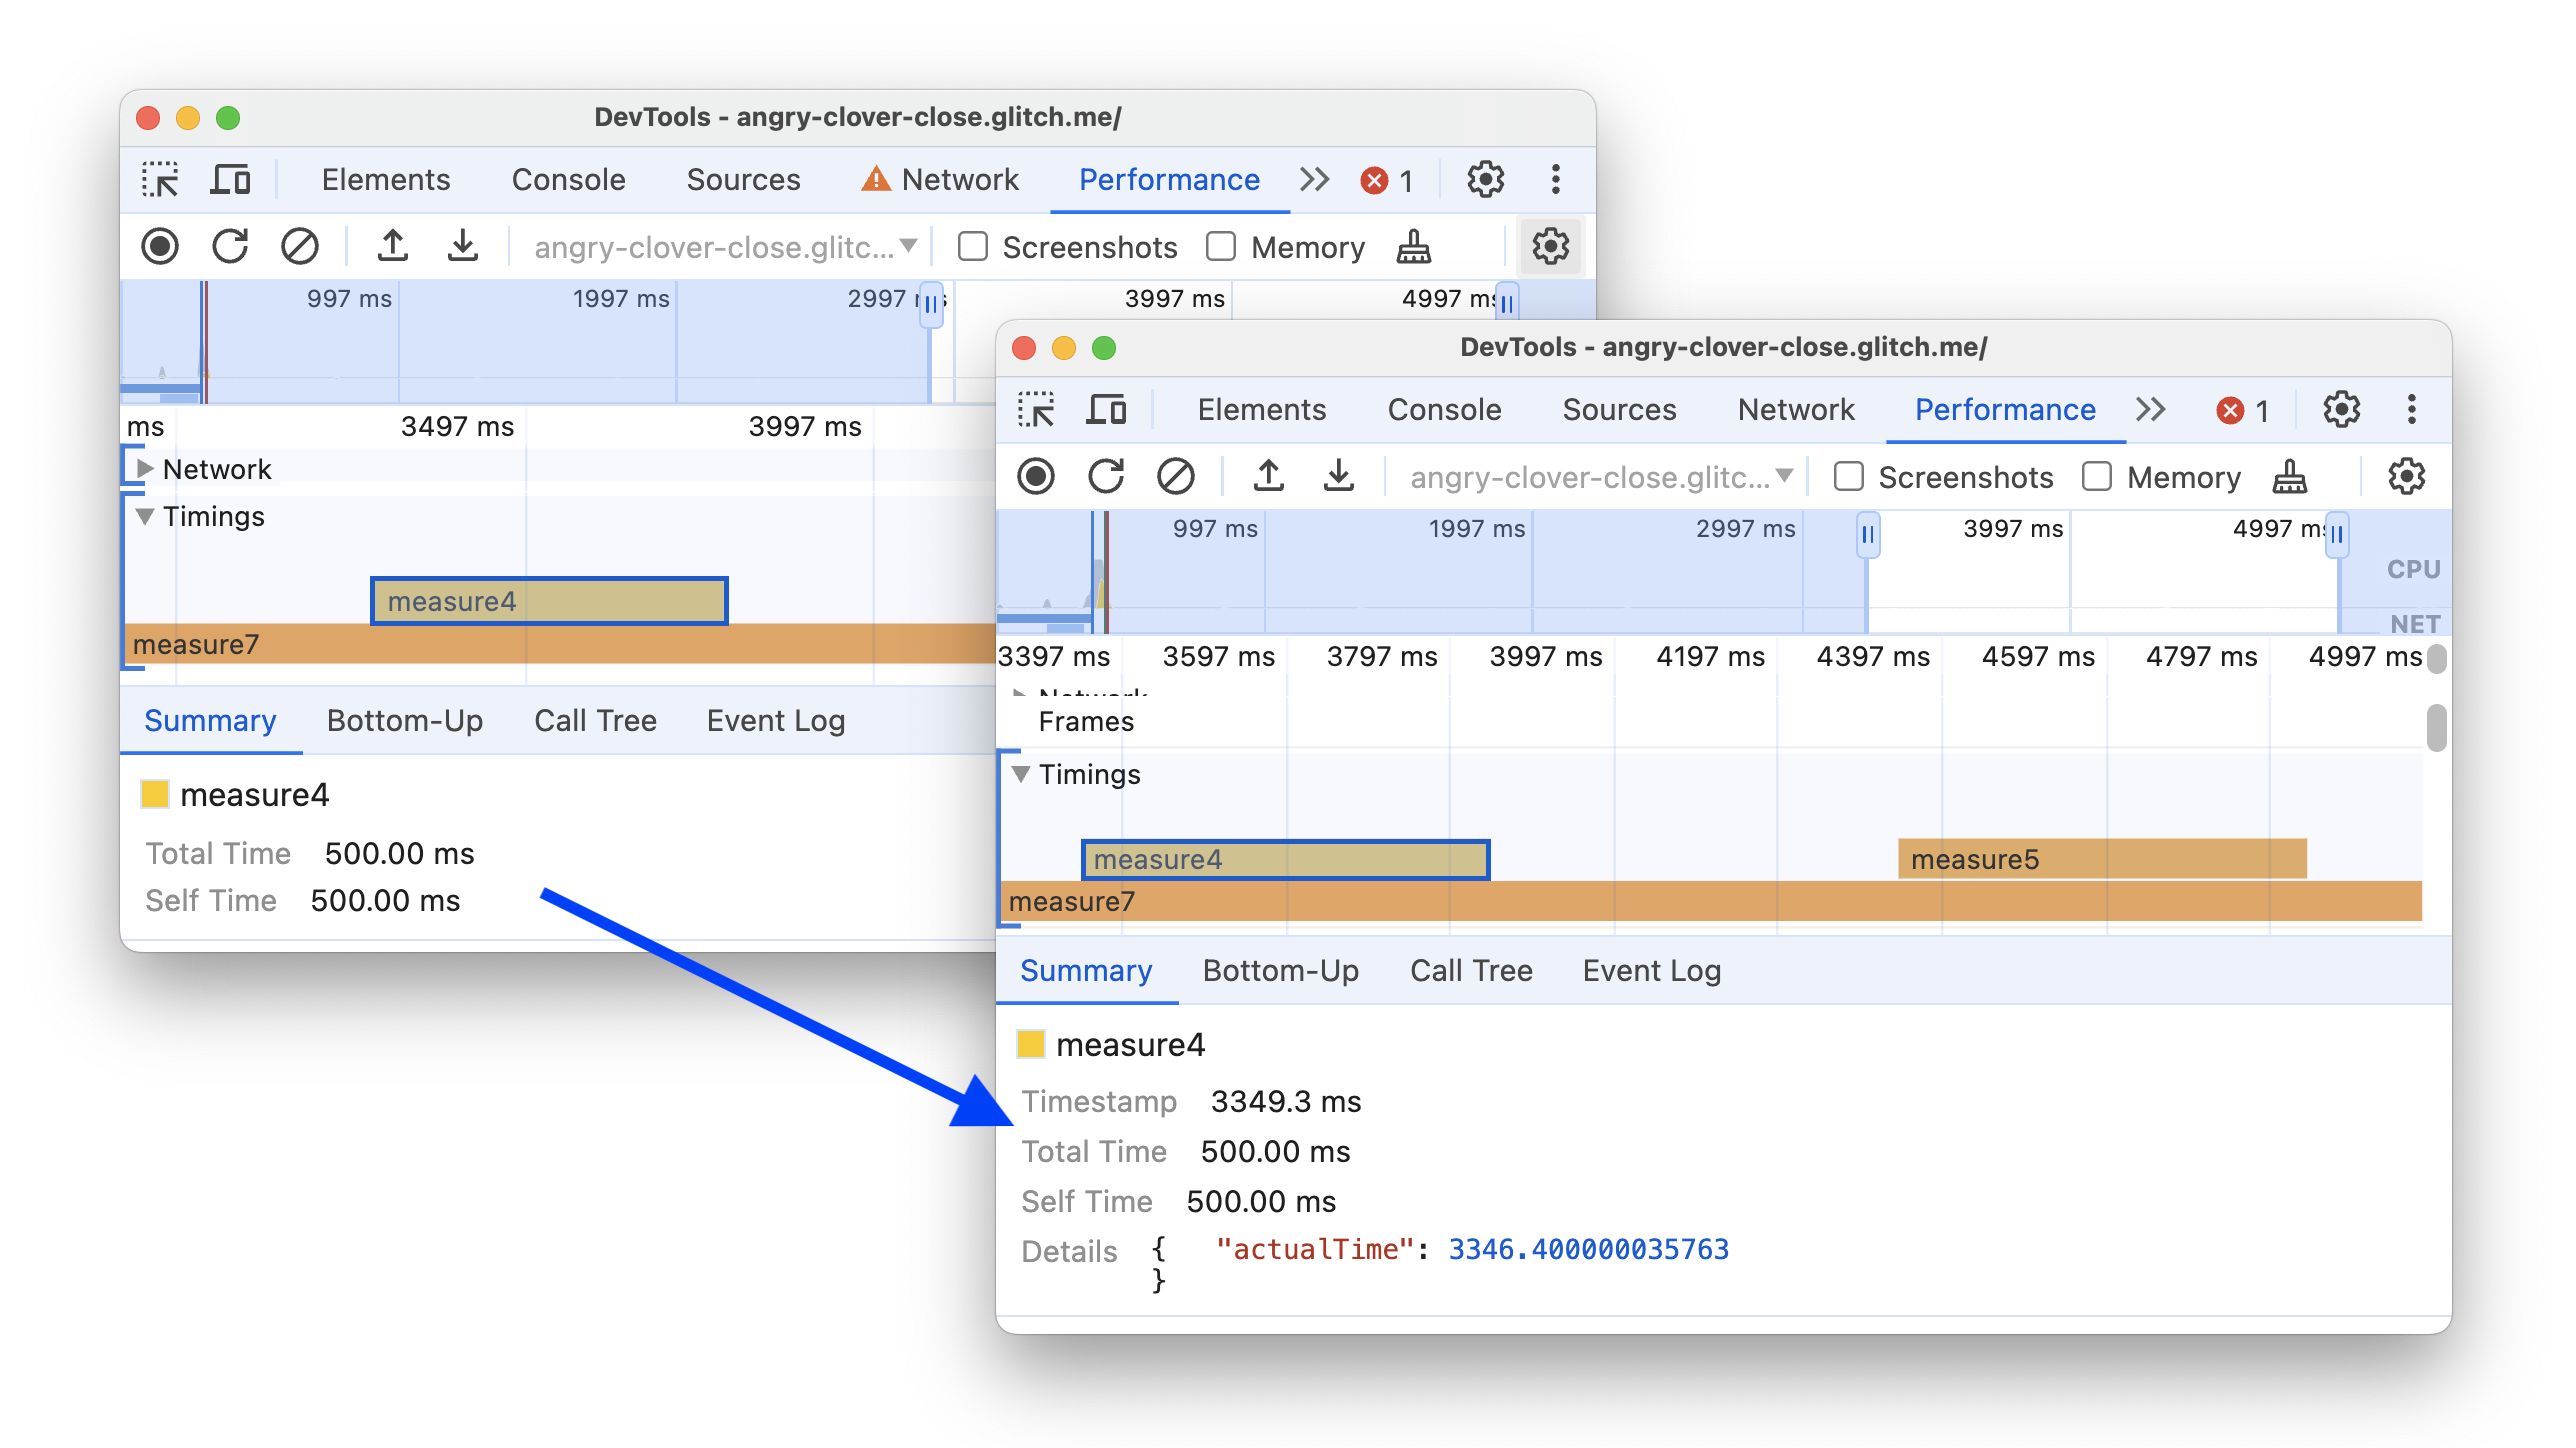Click the measure4 timing bar

[x=1284, y=859]
